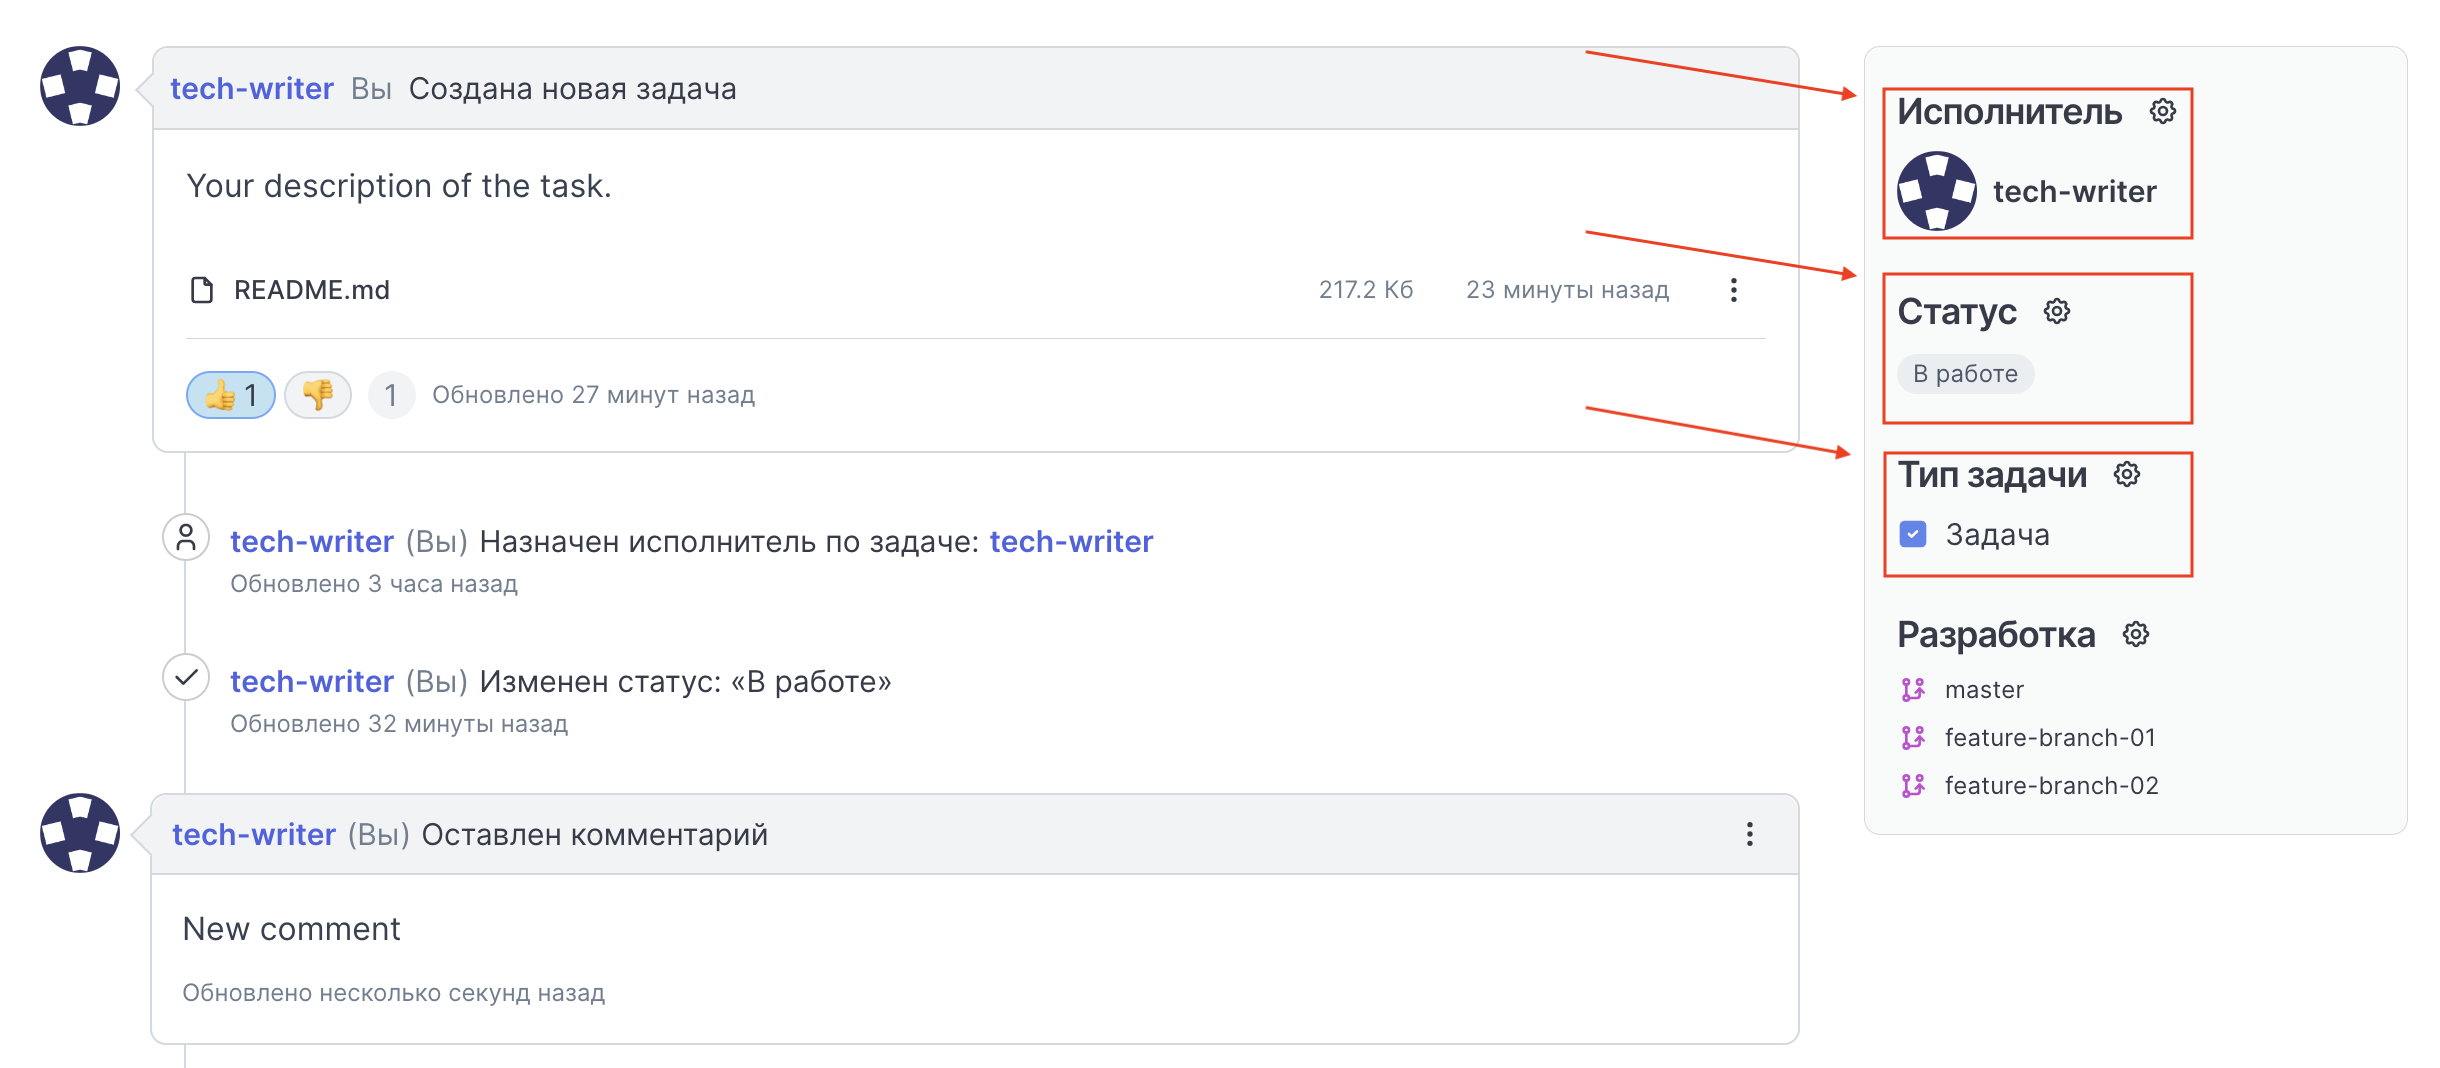
Task: Click checkmark icon of status change event
Action: pyautogui.click(x=186, y=678)
